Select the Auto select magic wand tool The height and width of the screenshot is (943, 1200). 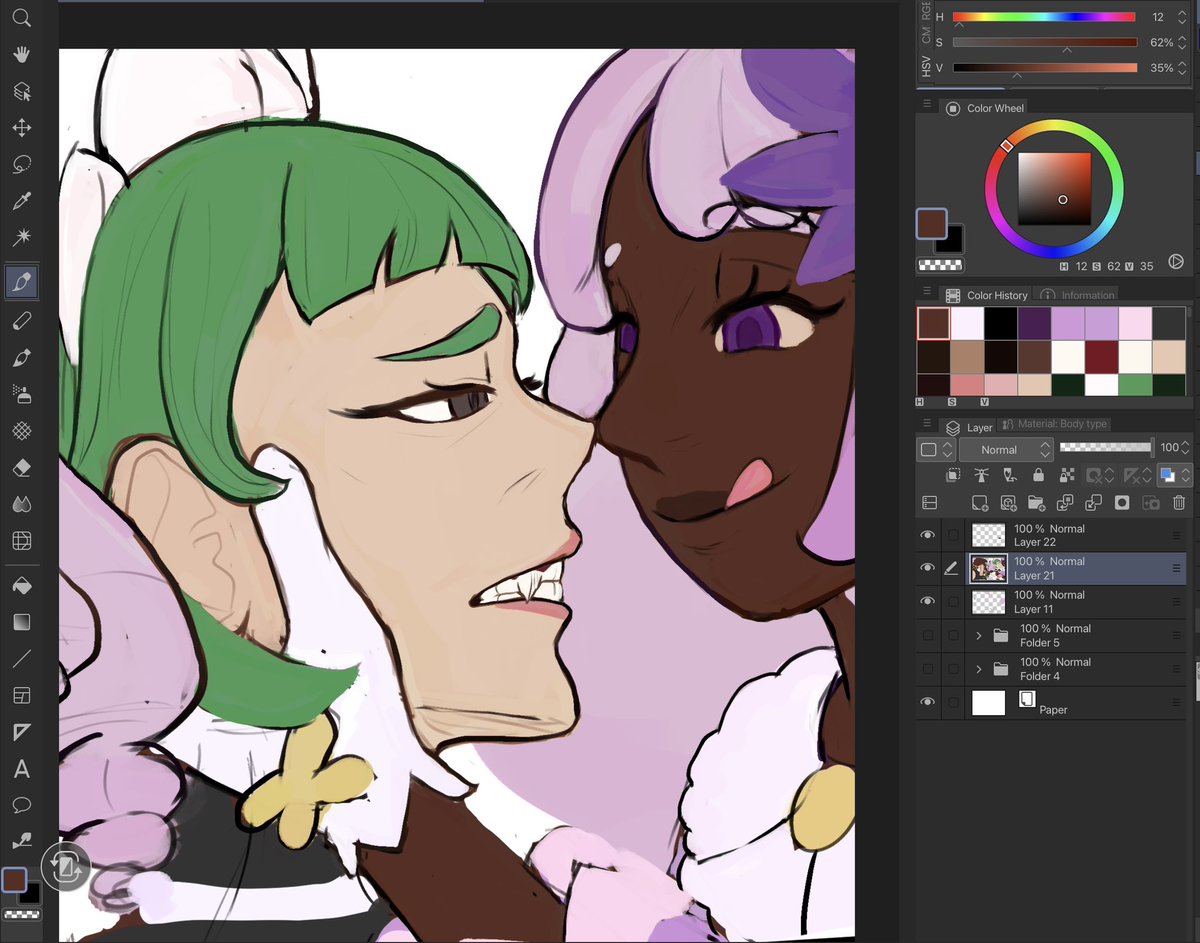click(21, 238)
